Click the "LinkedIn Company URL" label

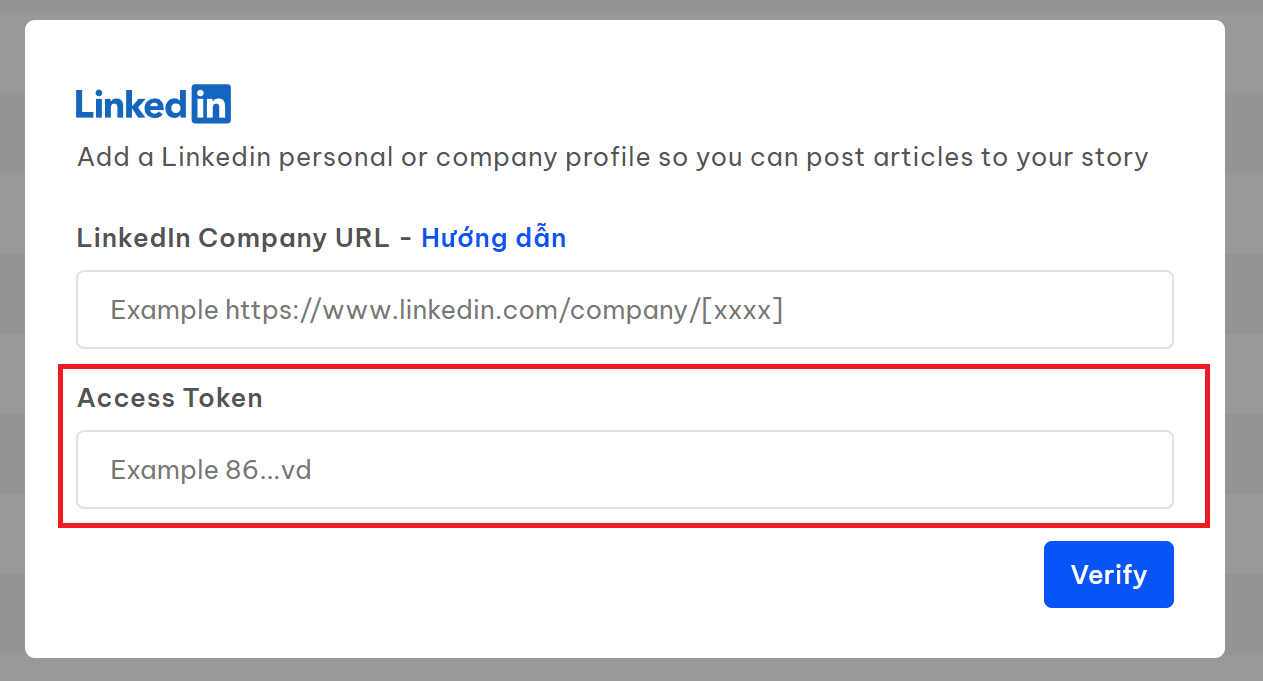(233, 238)
